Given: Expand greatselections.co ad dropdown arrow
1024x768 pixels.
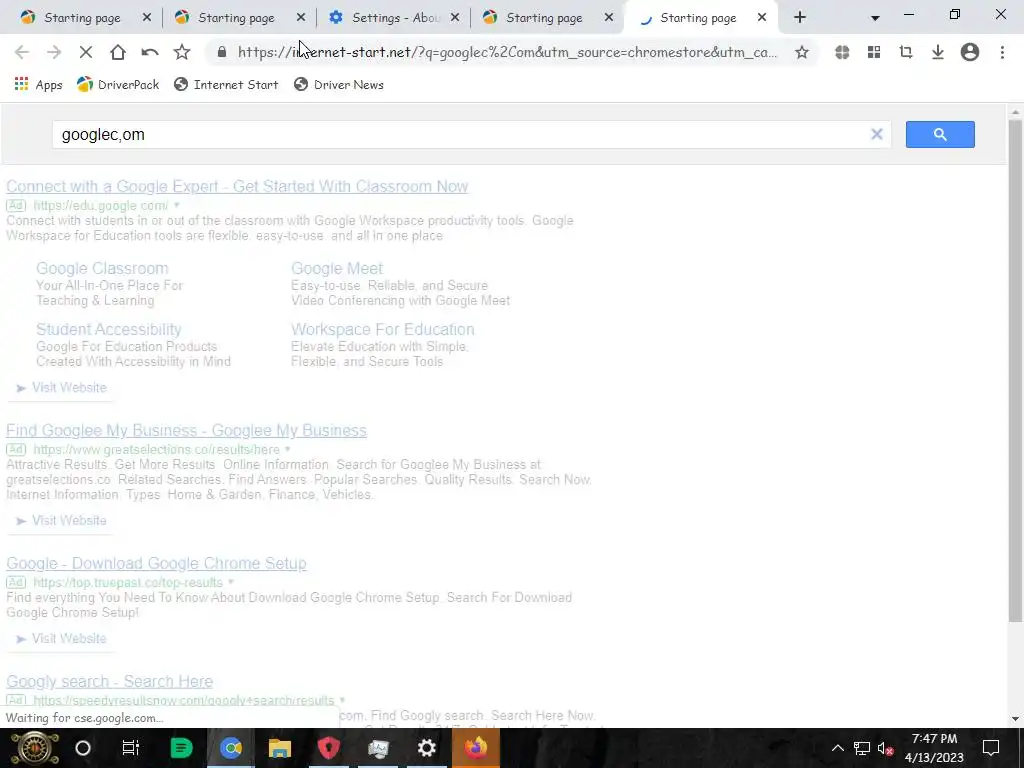Looking at the screenshot, I should point(287,449).
